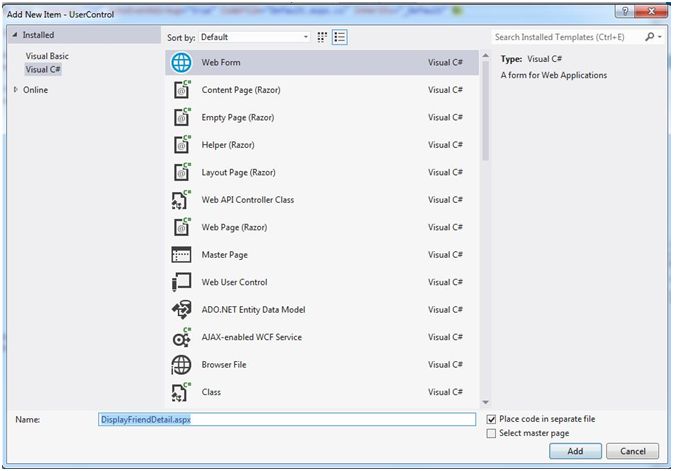673x471 pixels.
Task: Select Visual C# in the template tree
Action: pyautogui.click(x=43, y=69)
